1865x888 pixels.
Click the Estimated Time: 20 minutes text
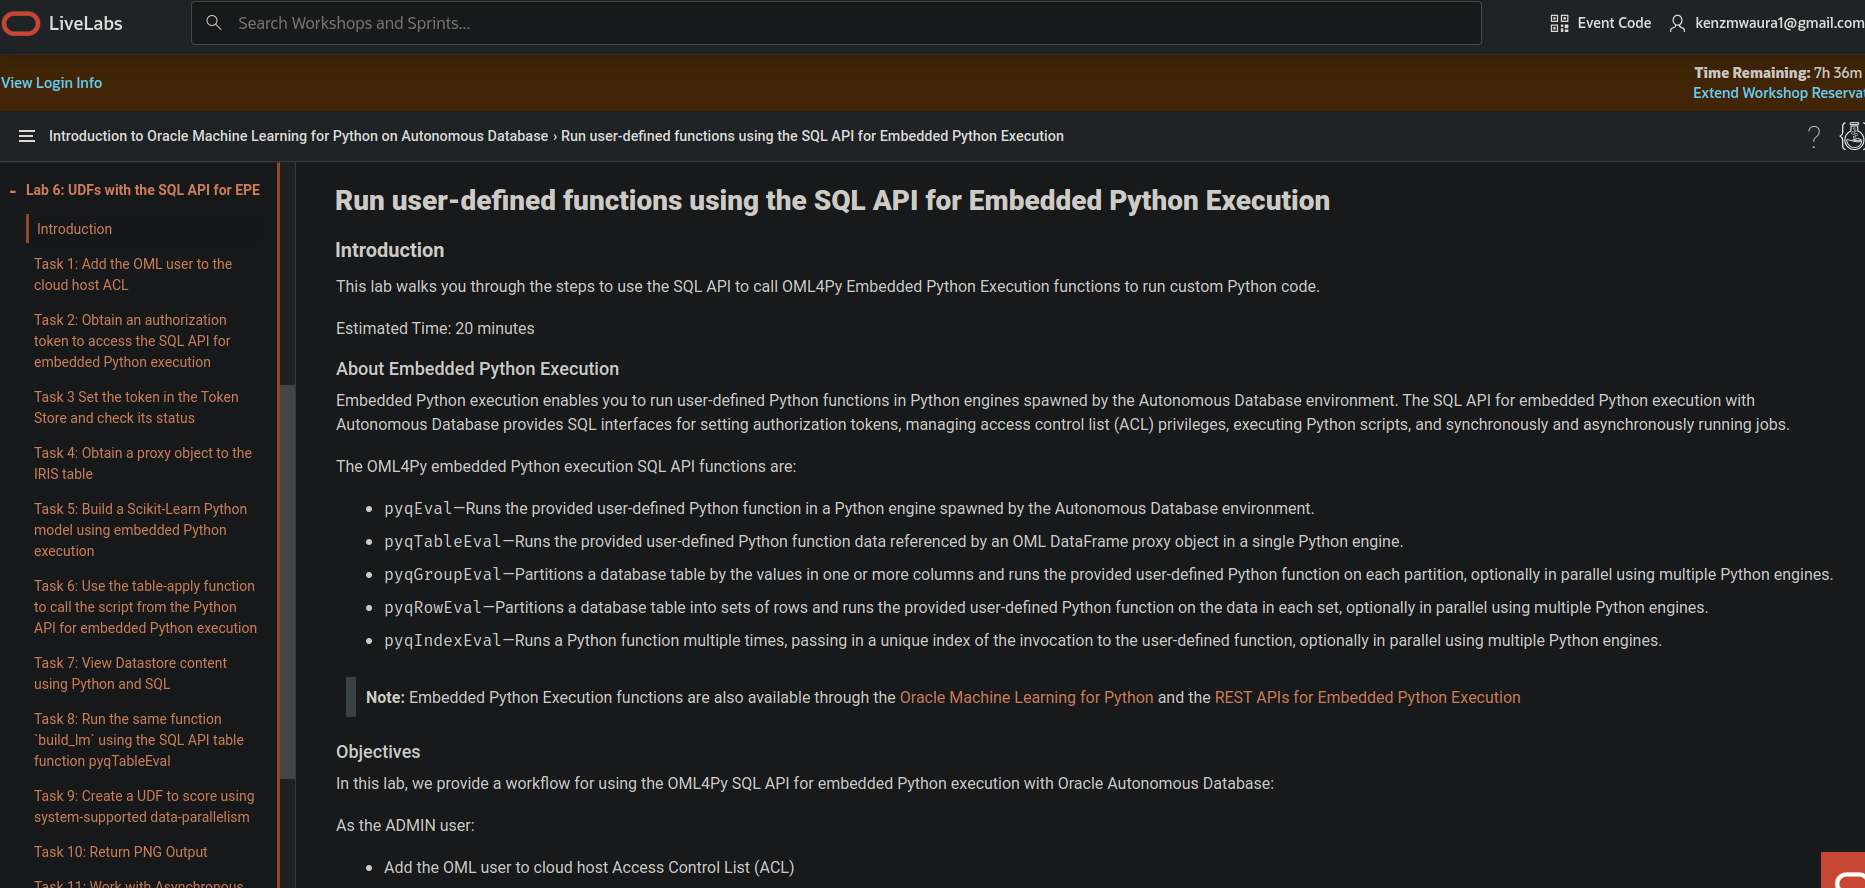(435, 329)
